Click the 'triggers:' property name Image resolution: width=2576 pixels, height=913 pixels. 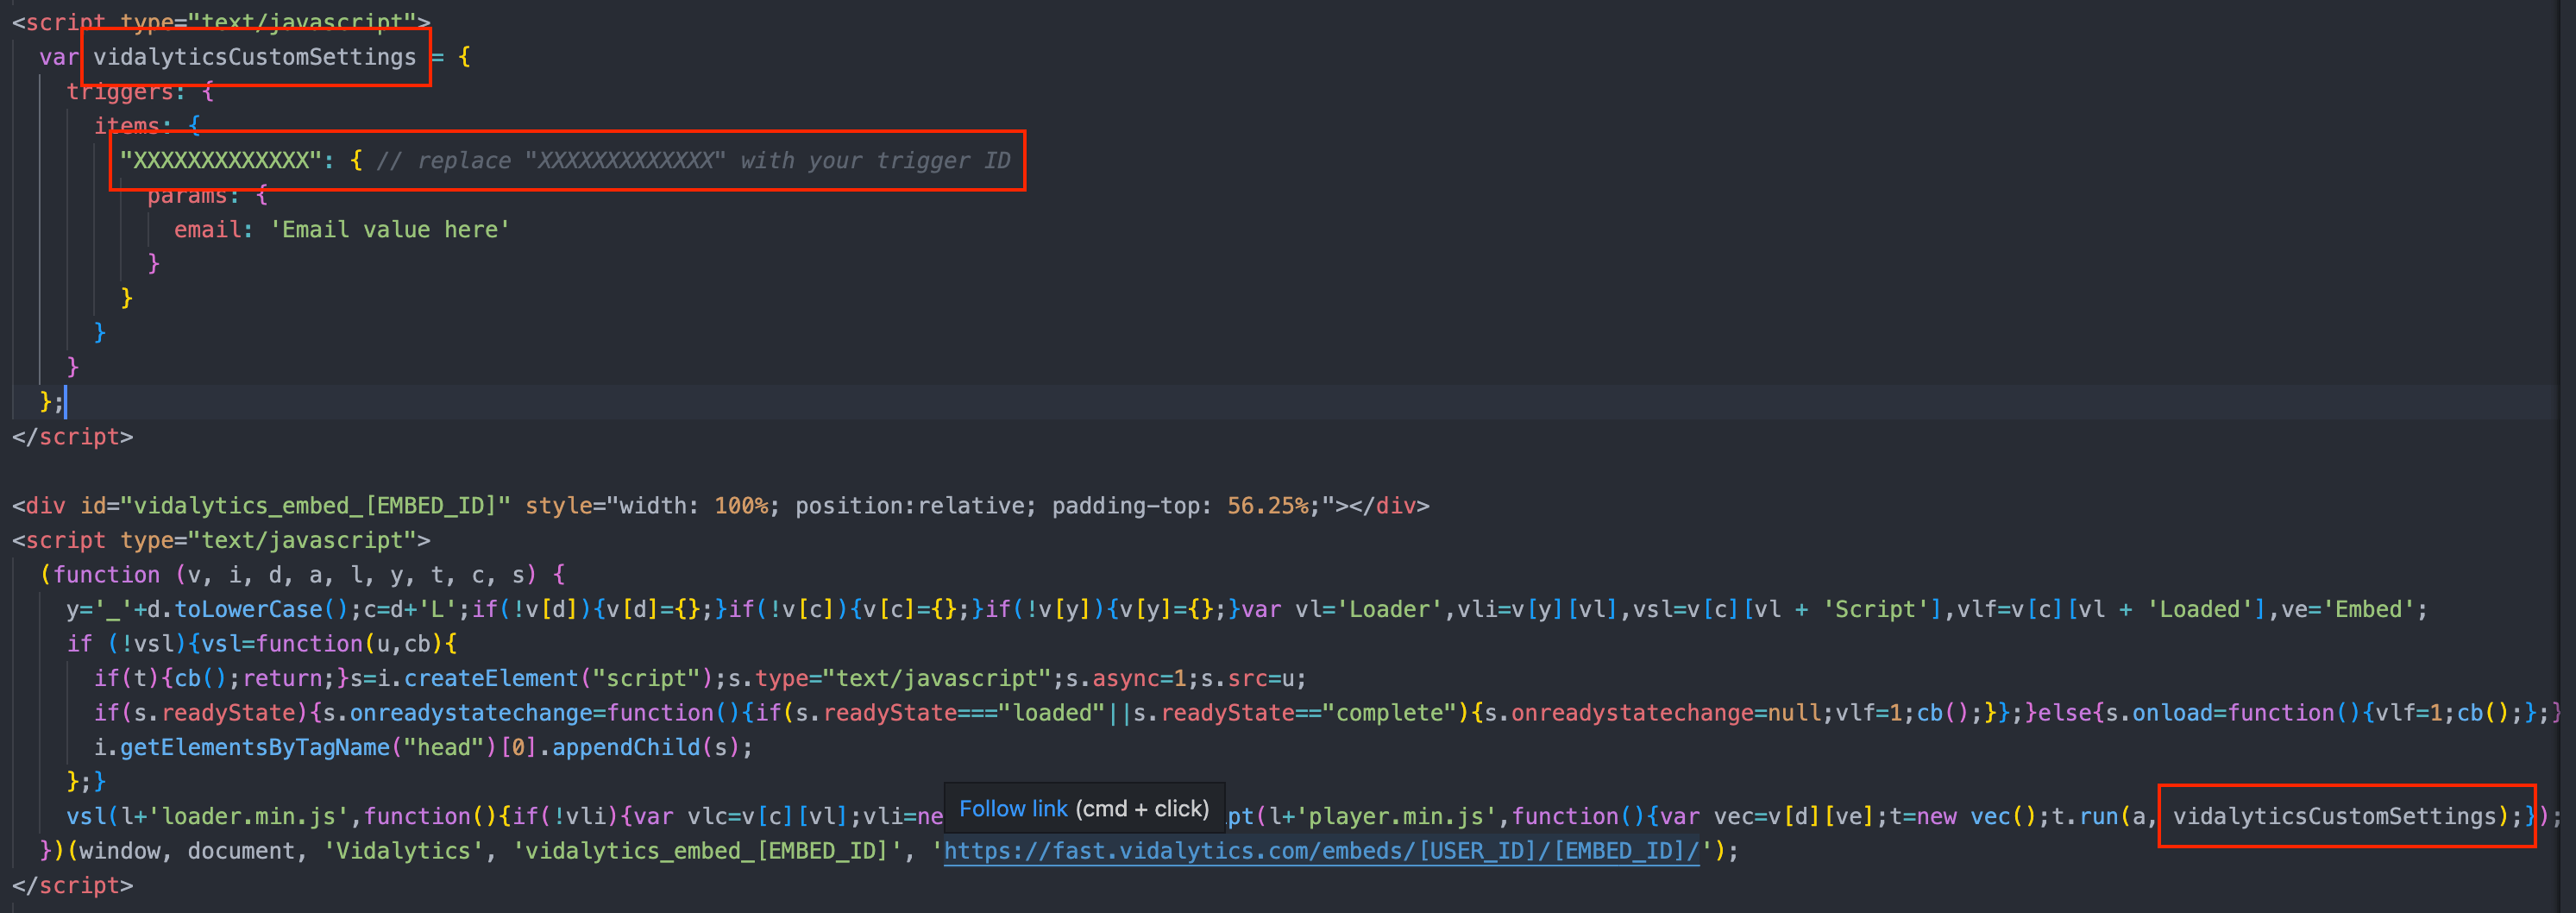click(126, 92)
